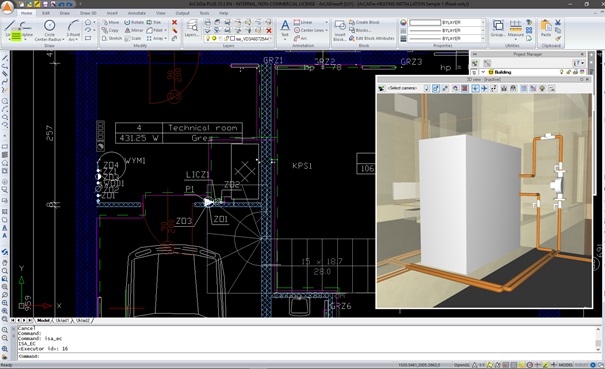The image size is (605, 369).
Task: Click the Group utility icon
Action: (x=498, y=28)
